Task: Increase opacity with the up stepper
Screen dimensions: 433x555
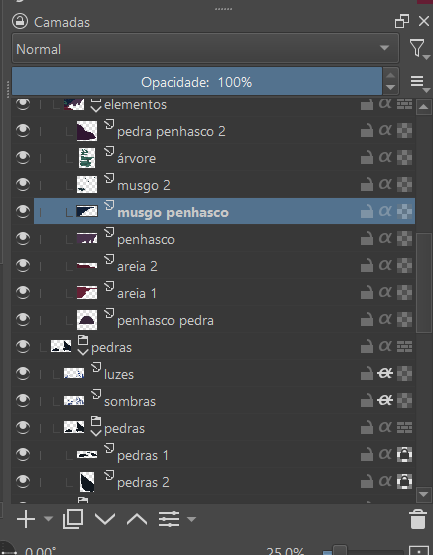Action: 391,75
